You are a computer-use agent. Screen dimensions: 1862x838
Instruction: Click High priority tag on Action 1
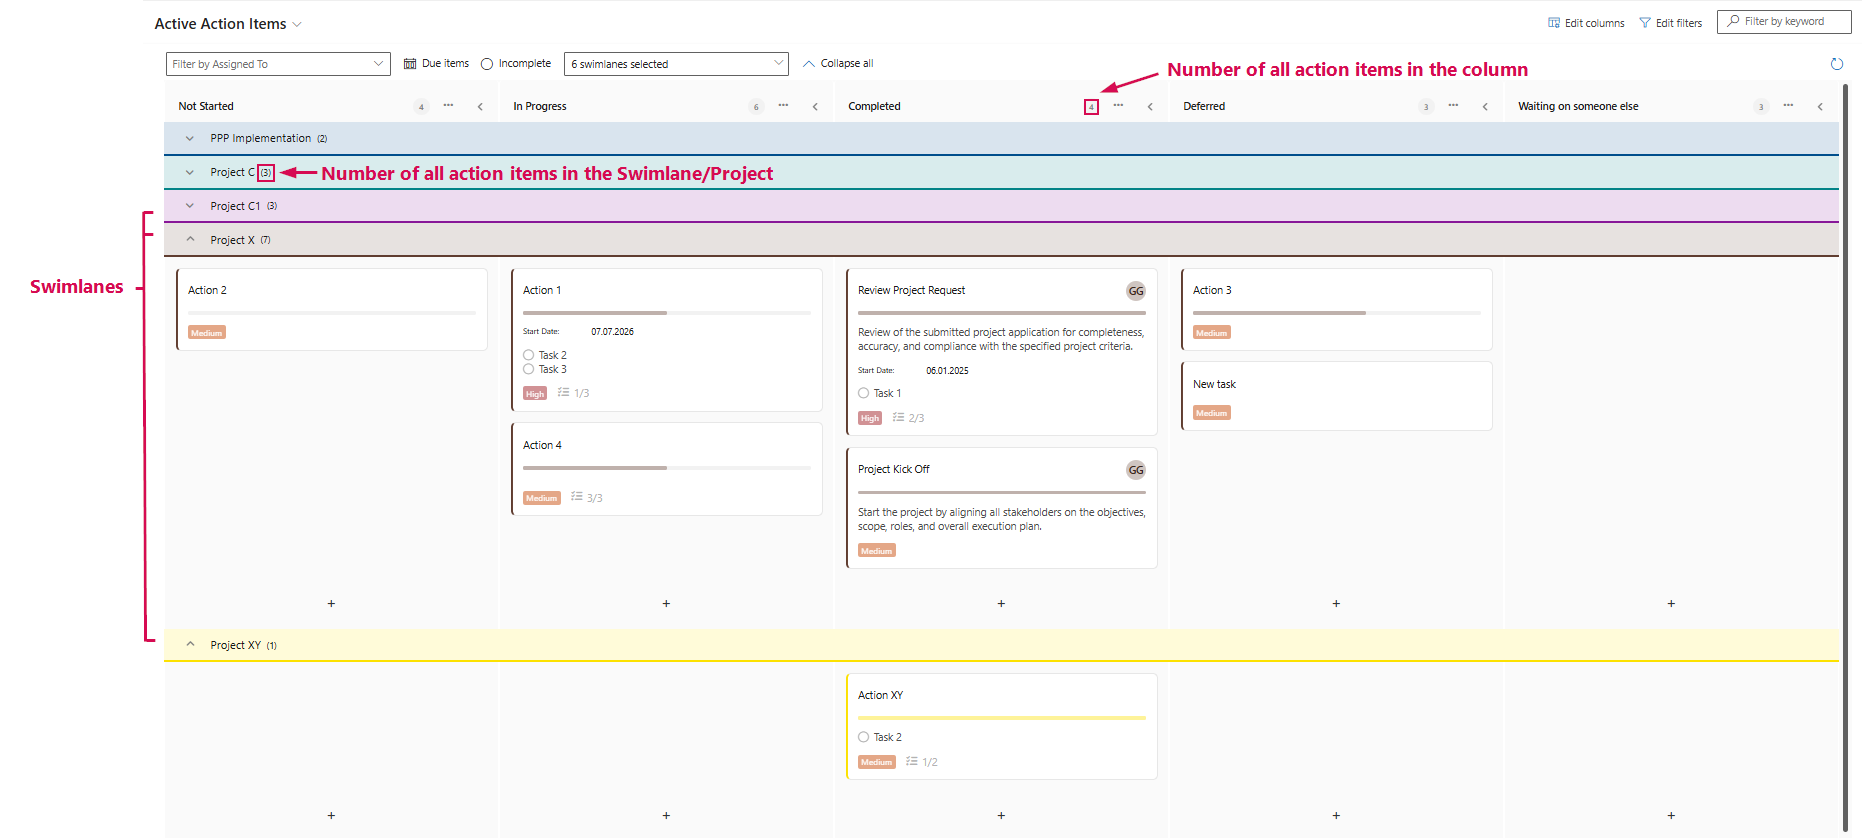tap(535, 394)
